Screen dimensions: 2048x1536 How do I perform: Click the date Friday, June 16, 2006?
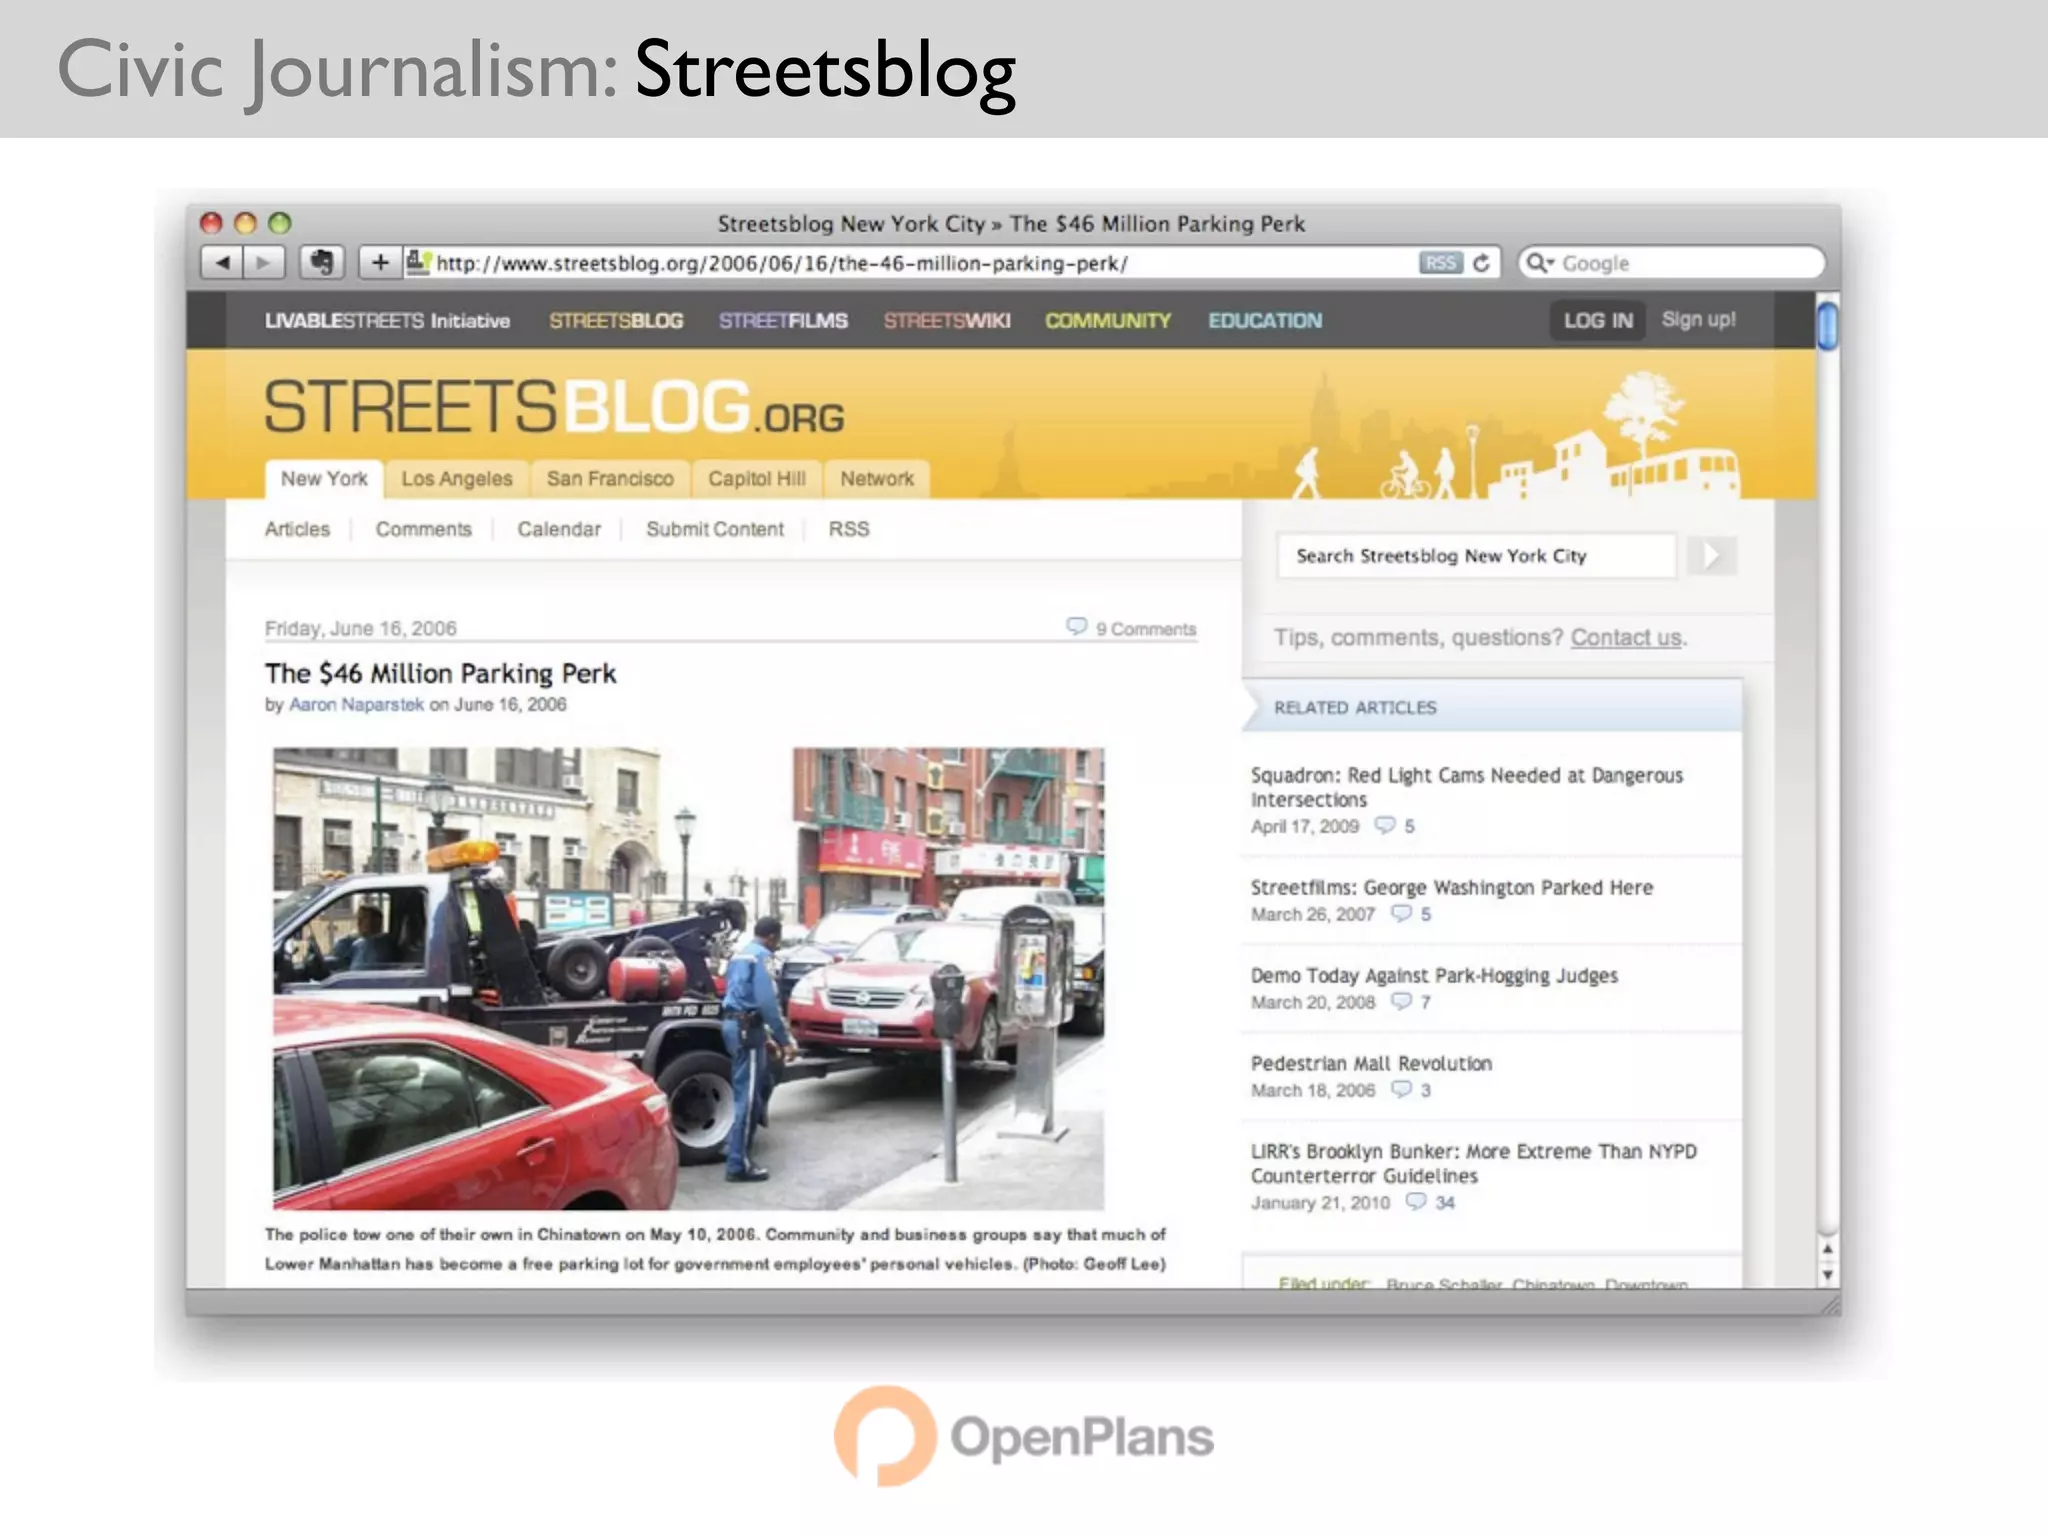(x=360, y=628)
